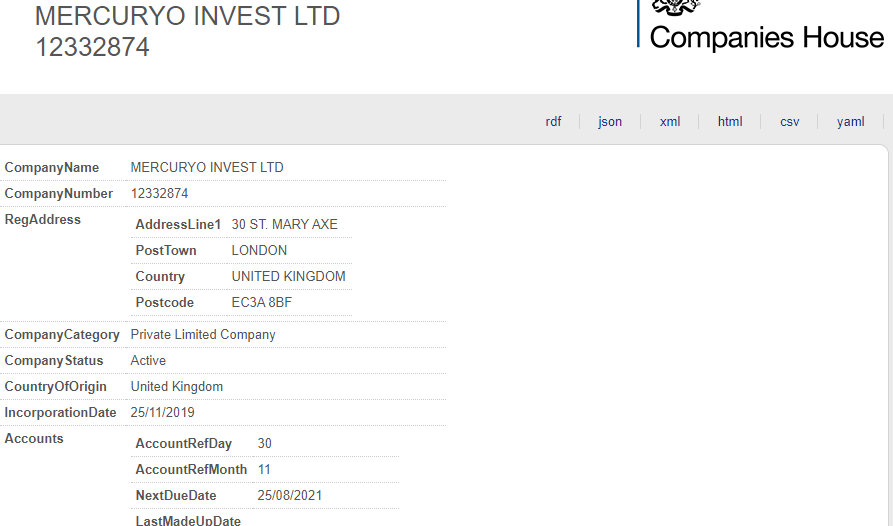893x526 pixels.
Task: Click the Companies House wordmark
Action: click(x=767, y=38)
